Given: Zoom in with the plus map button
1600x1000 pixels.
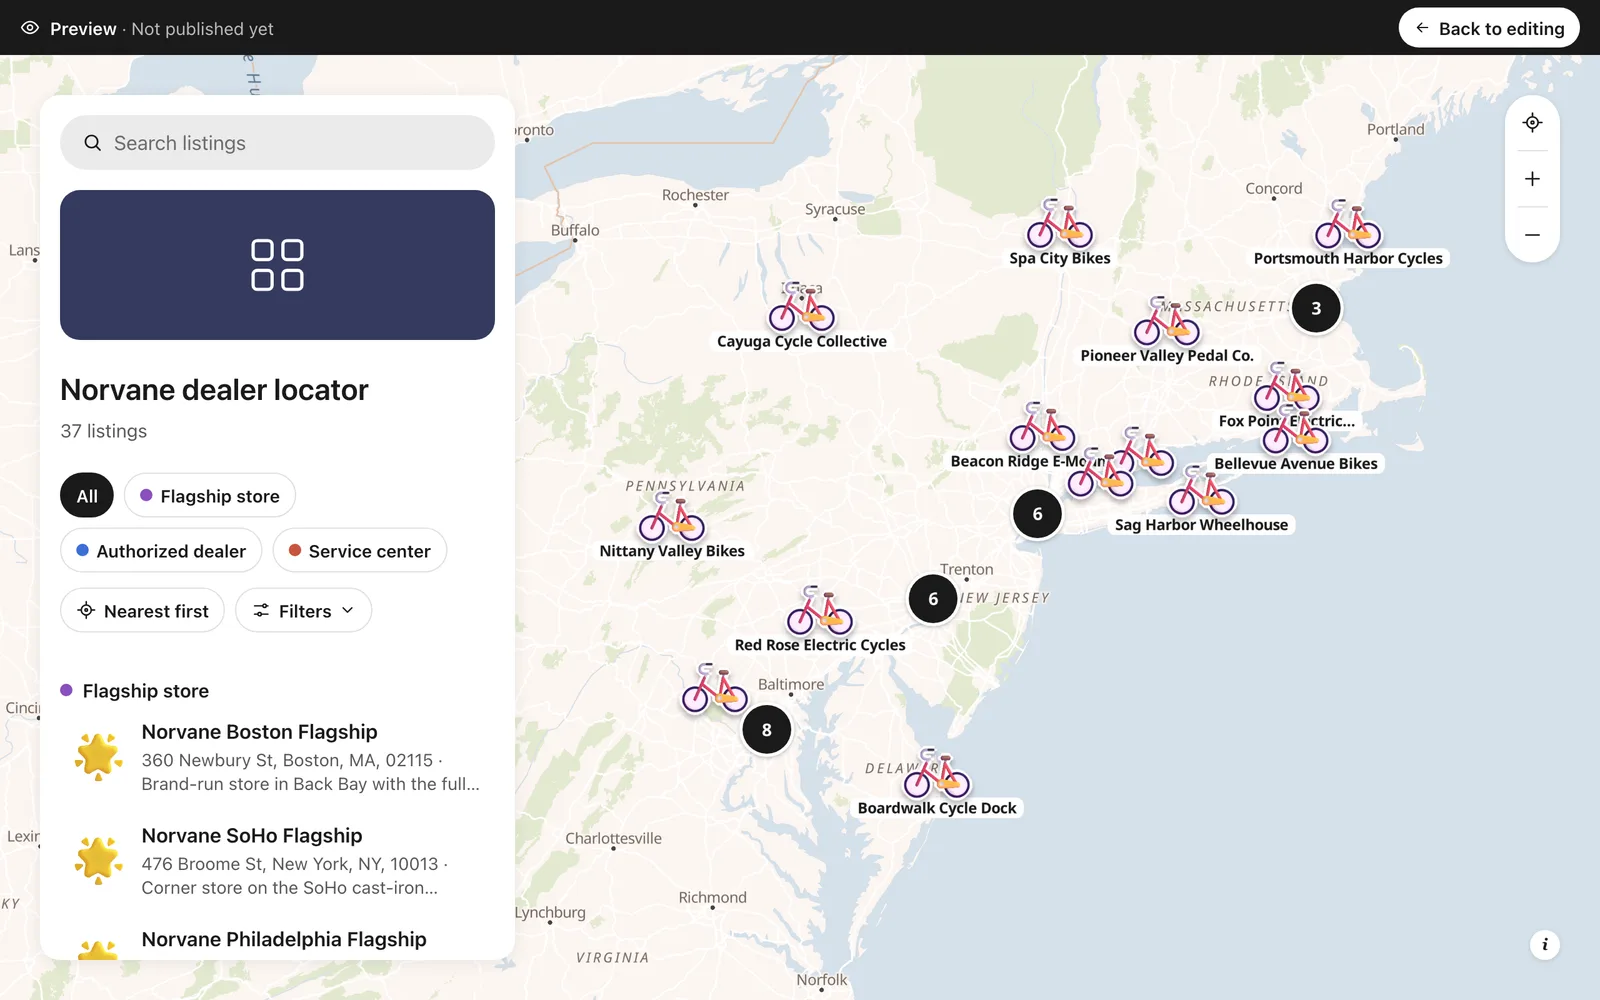Looking at the screenshot, I should point(1532,179).
